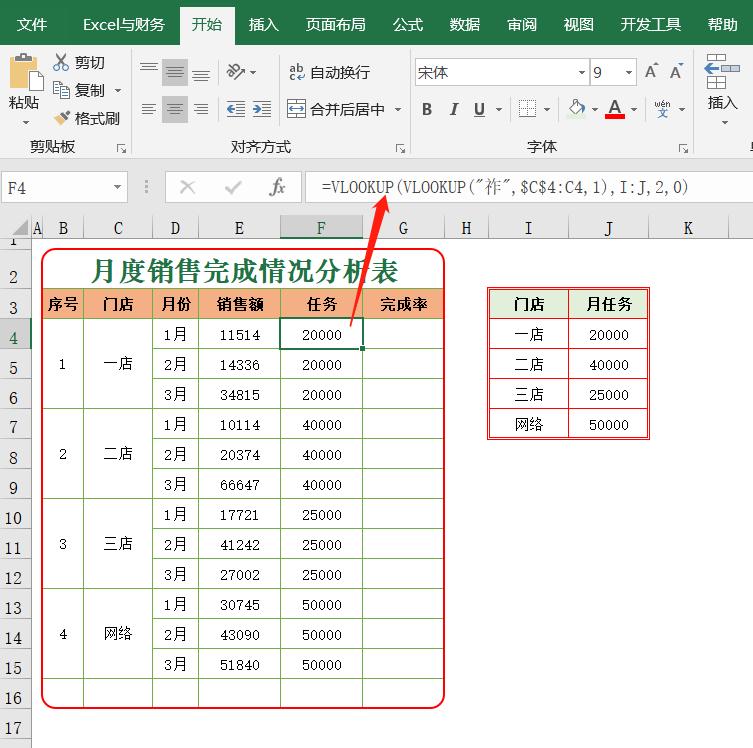This screenshot has width=753, height=748.
Task: Decrease font size with the smaller A
Action: coord(676,72)
